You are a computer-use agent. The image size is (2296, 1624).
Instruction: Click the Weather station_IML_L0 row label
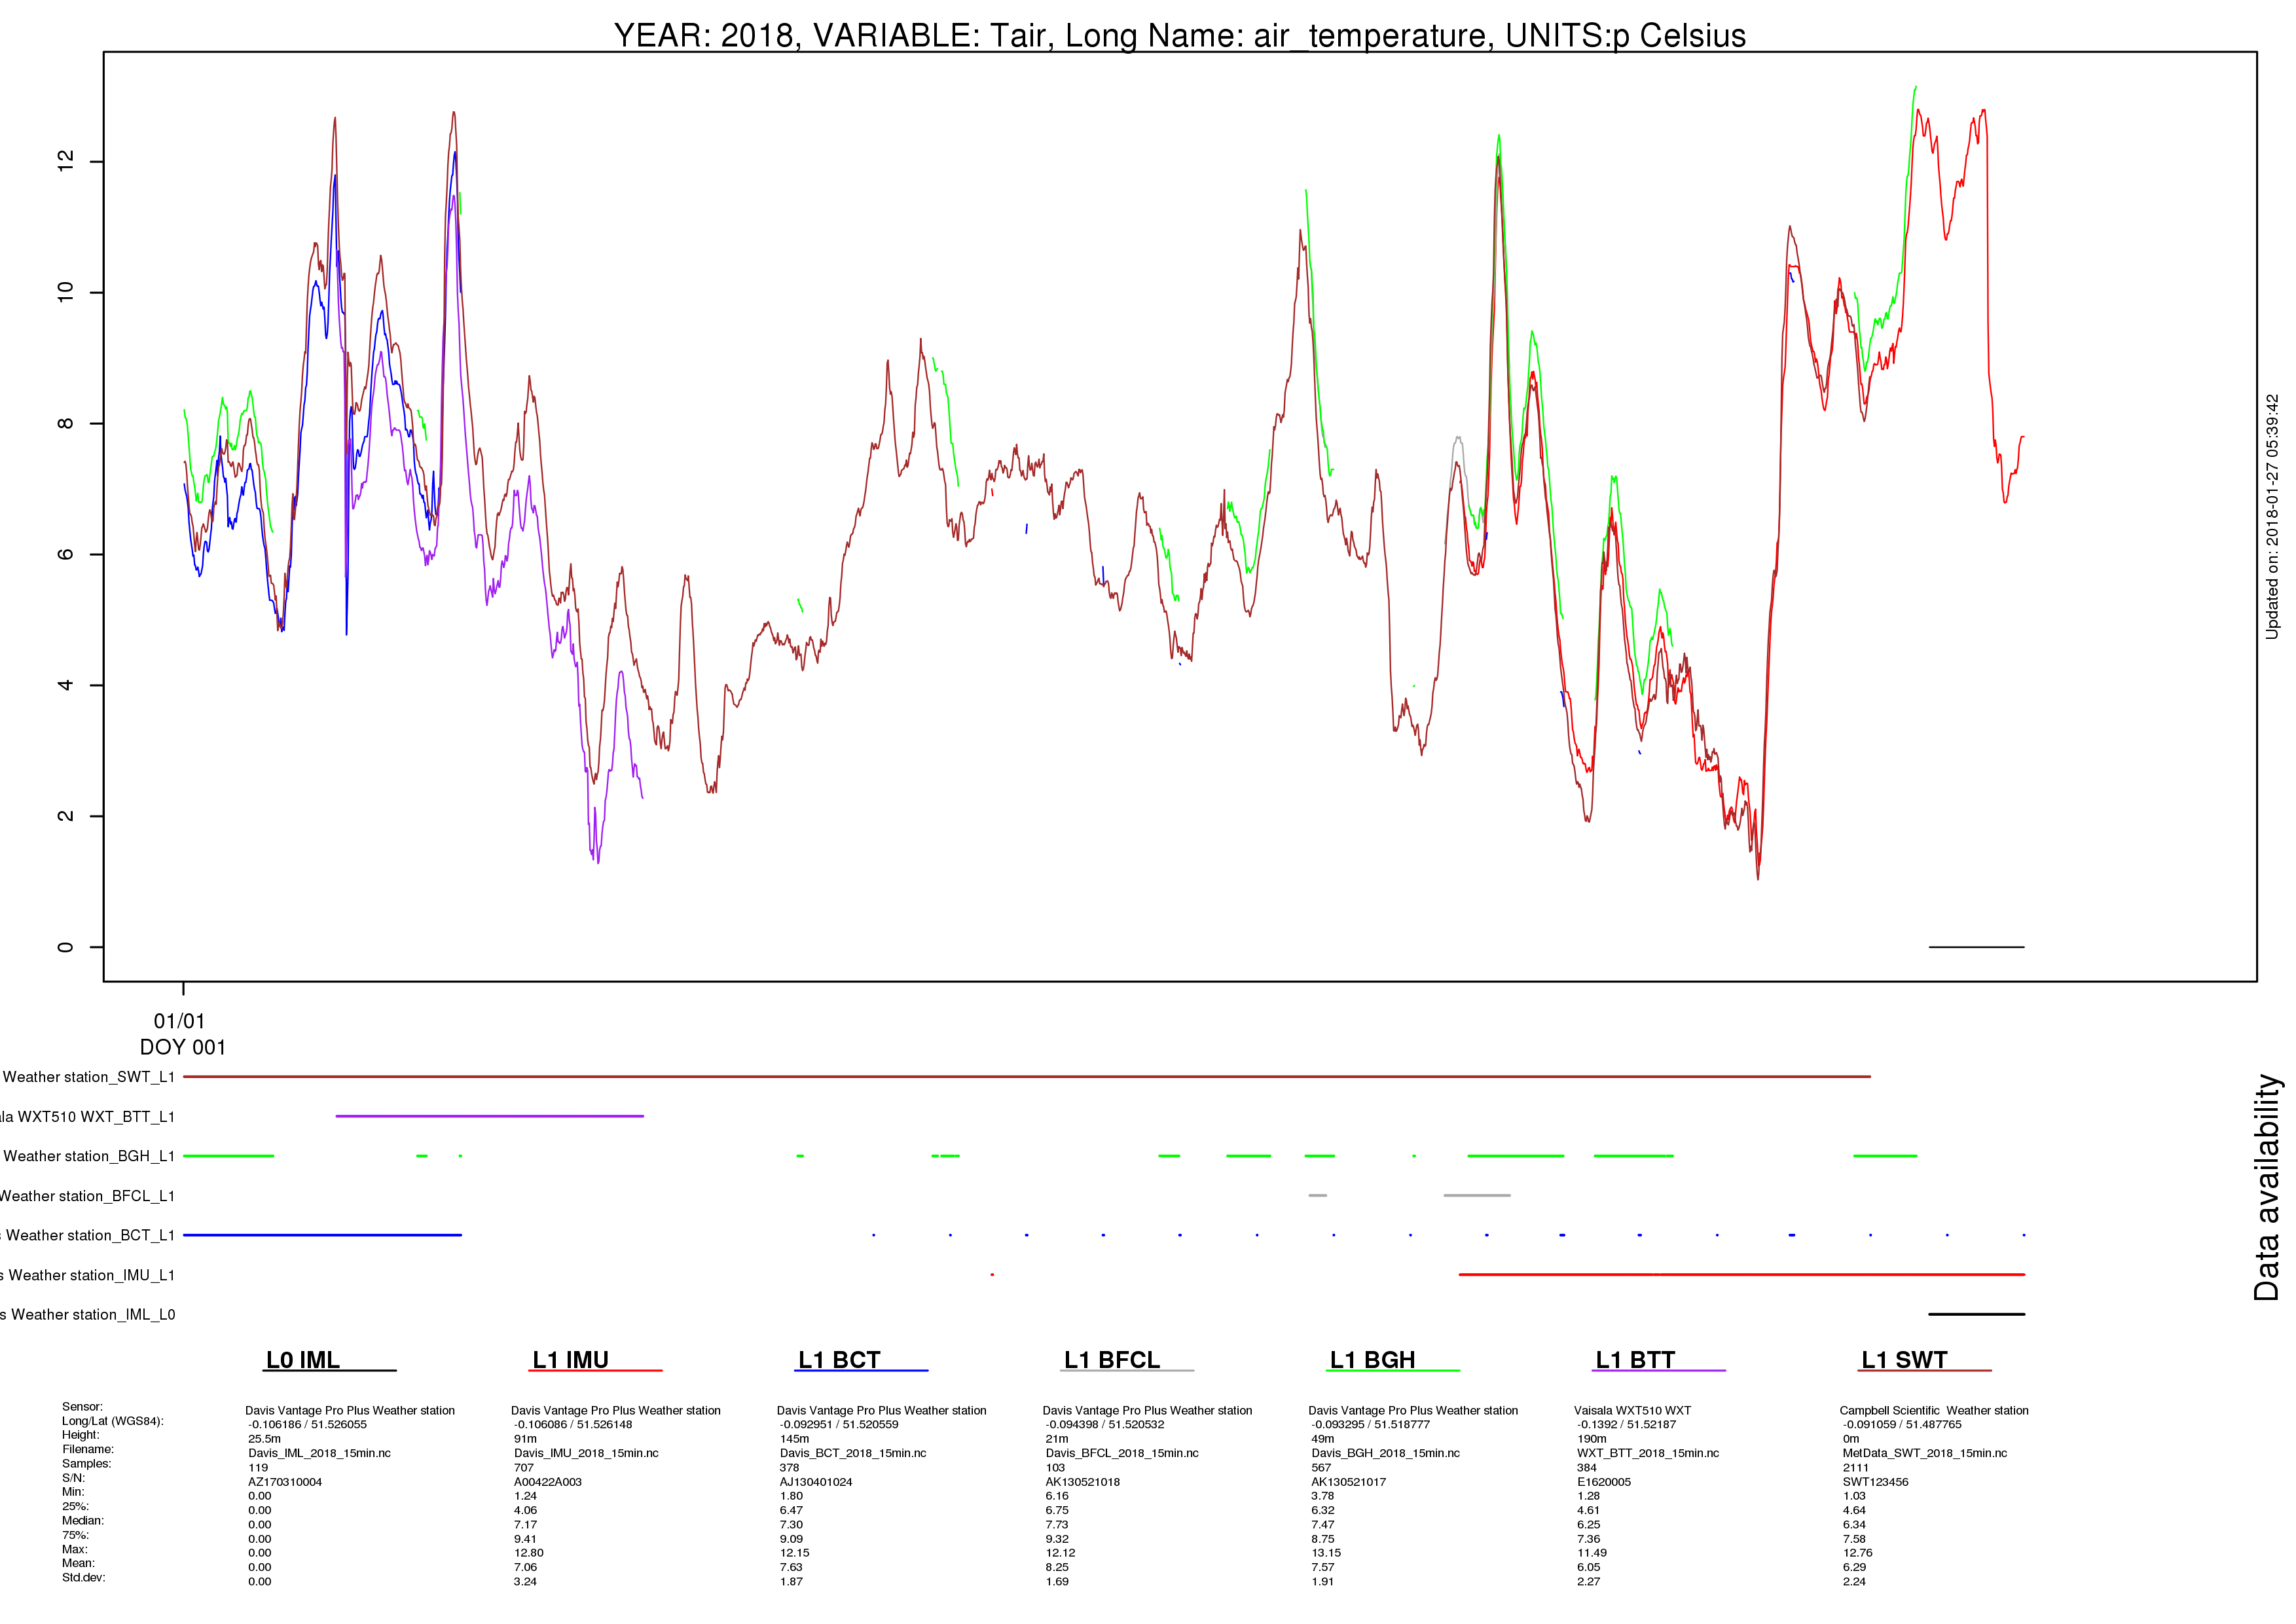88,1314
